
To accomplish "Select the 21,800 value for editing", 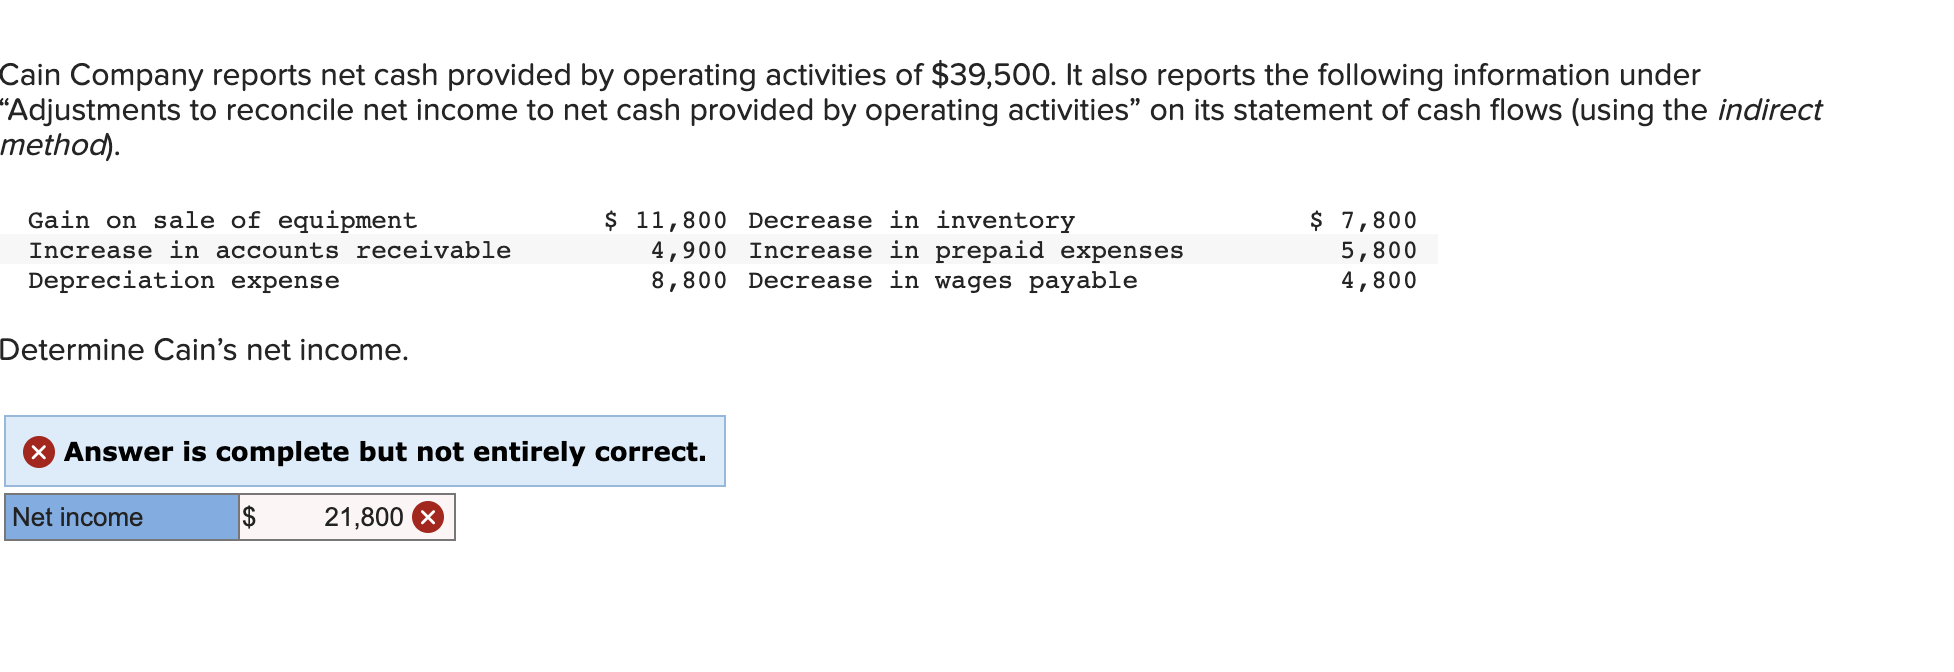I will pyautogui.click(x=363, y=517).
